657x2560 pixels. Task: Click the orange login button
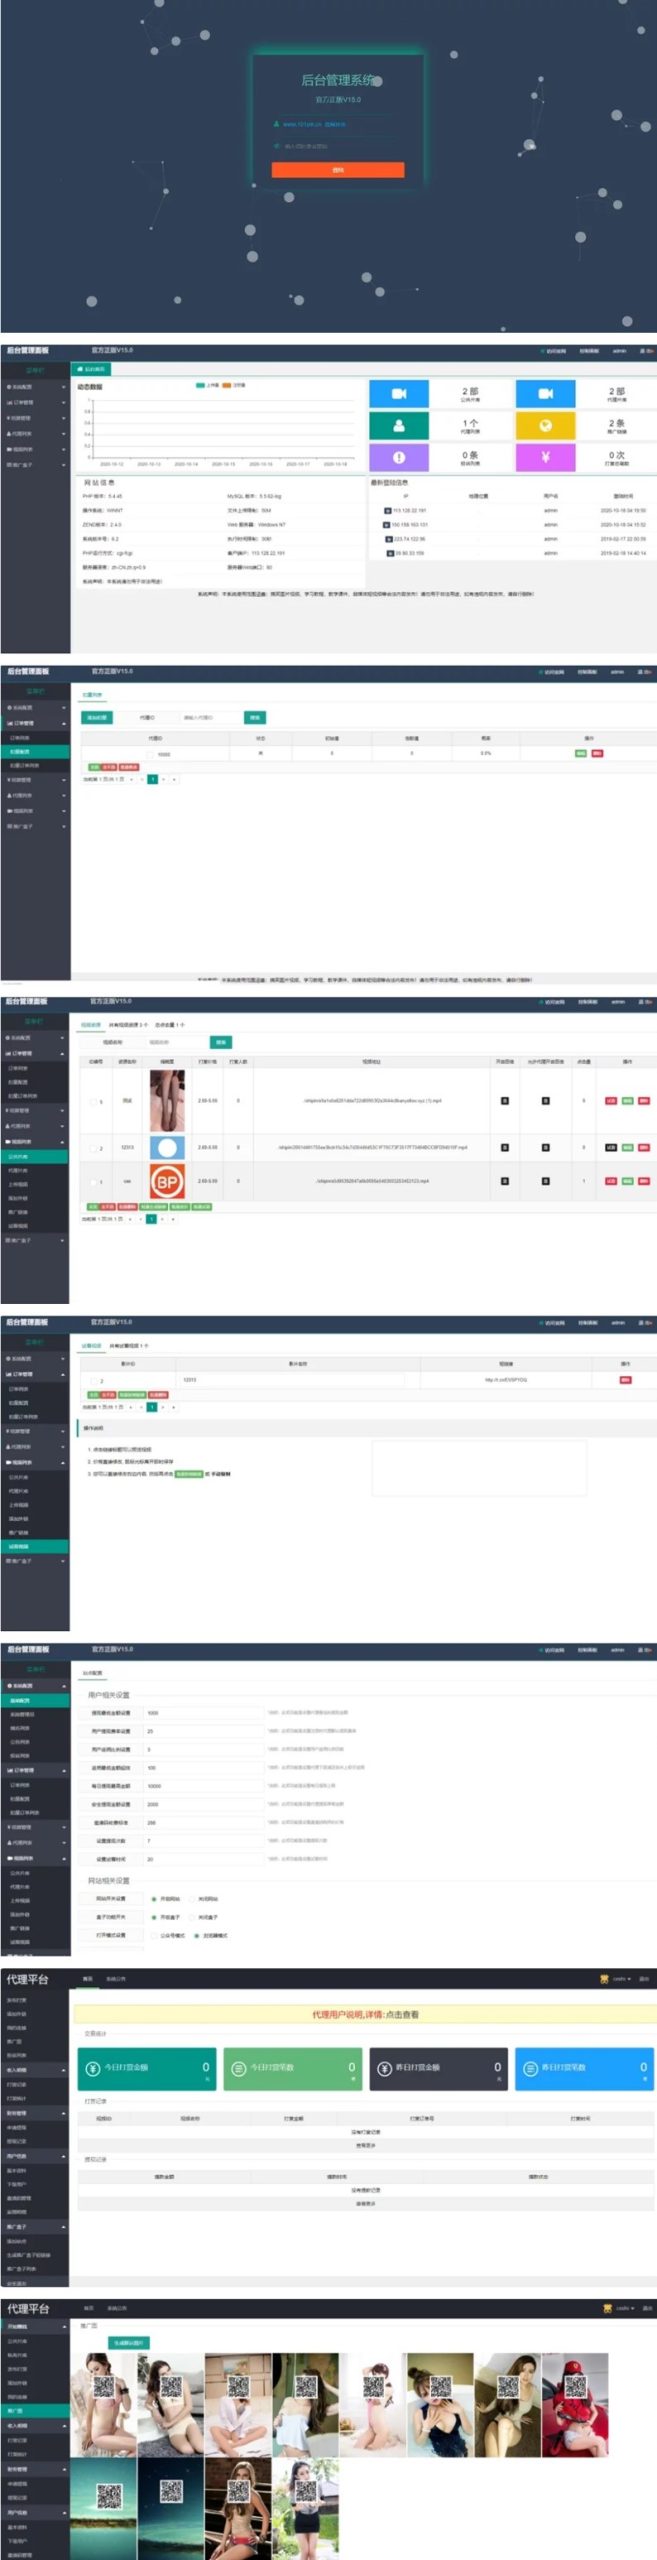[x=337, y=170]
